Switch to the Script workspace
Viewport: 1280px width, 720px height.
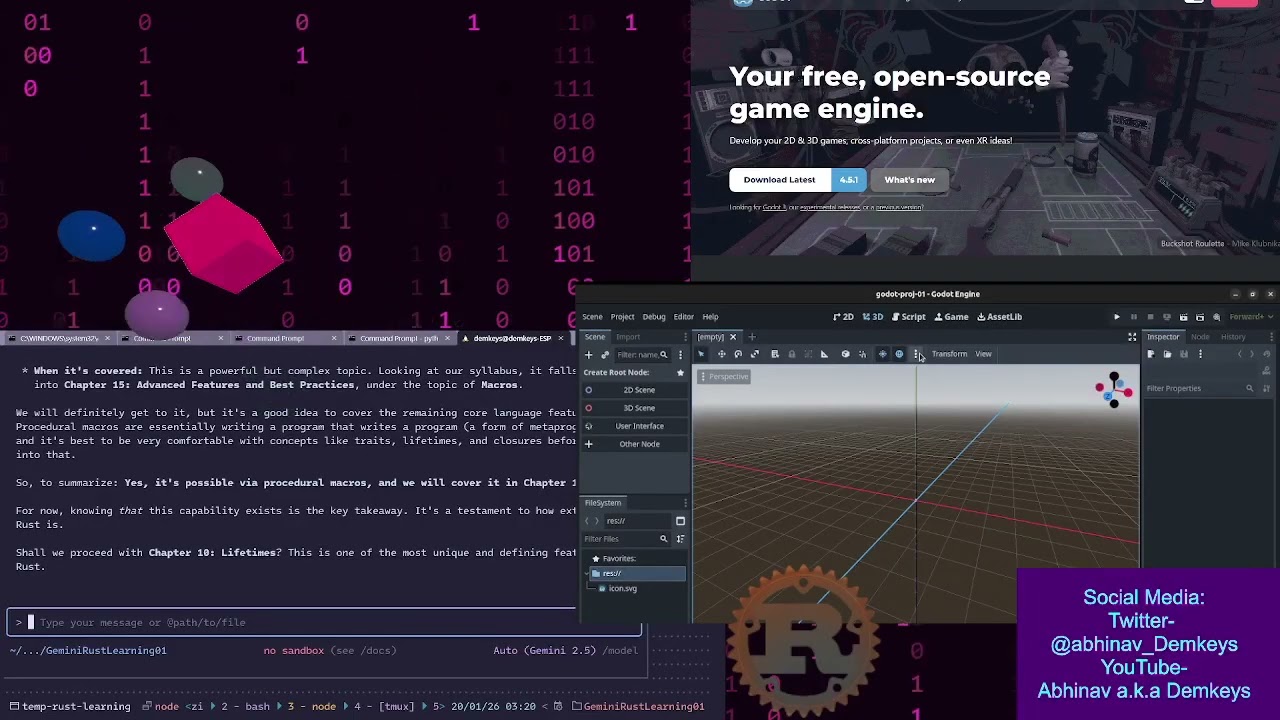(908, 317)
